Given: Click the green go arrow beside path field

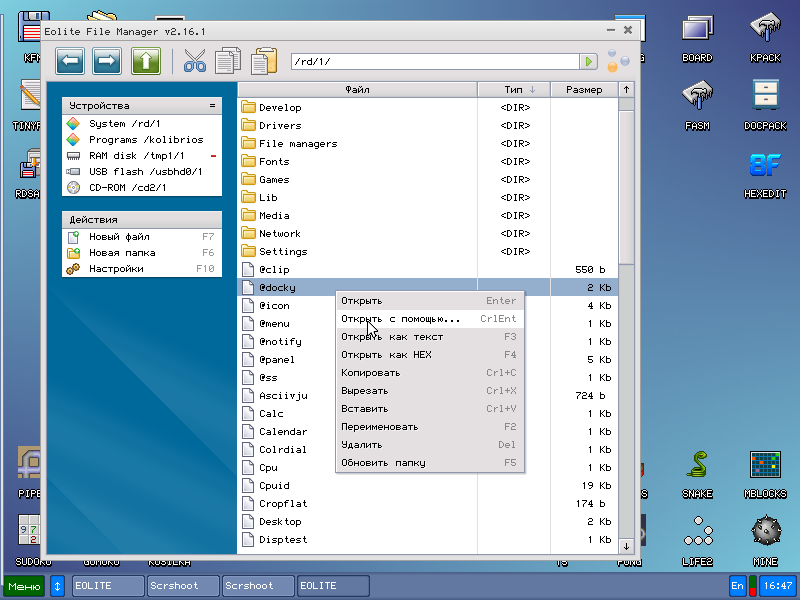Looking at the screenshot, I should click(588, 62).
